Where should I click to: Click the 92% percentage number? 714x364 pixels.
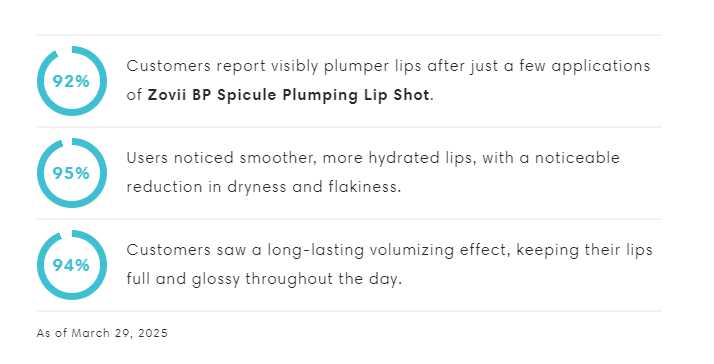71,82
